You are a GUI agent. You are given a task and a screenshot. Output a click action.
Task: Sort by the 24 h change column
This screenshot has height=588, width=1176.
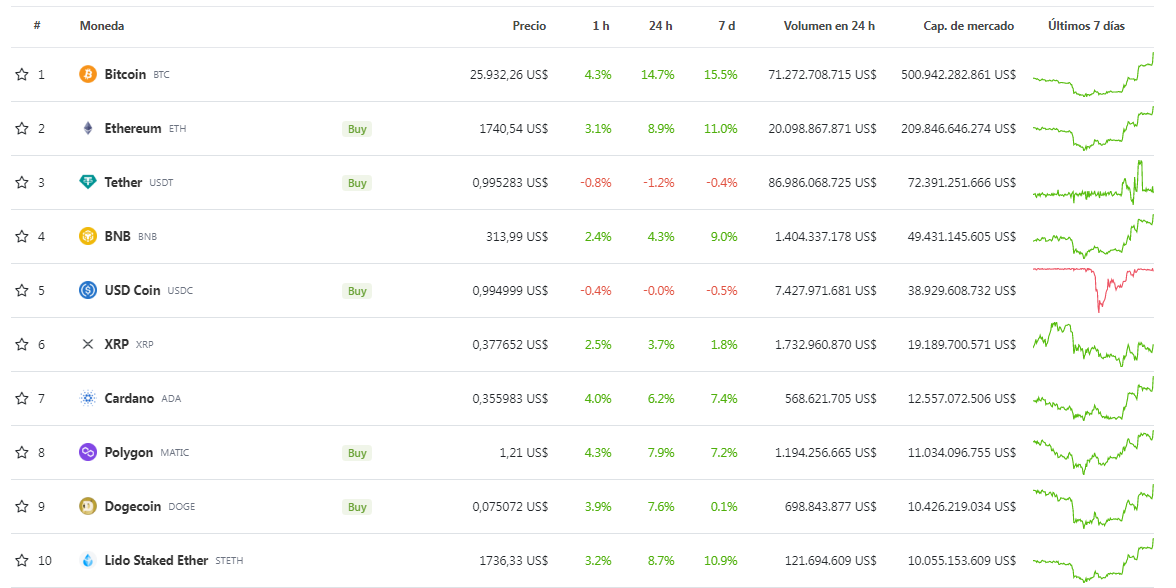pyautogui.click(x=661, y=26)
